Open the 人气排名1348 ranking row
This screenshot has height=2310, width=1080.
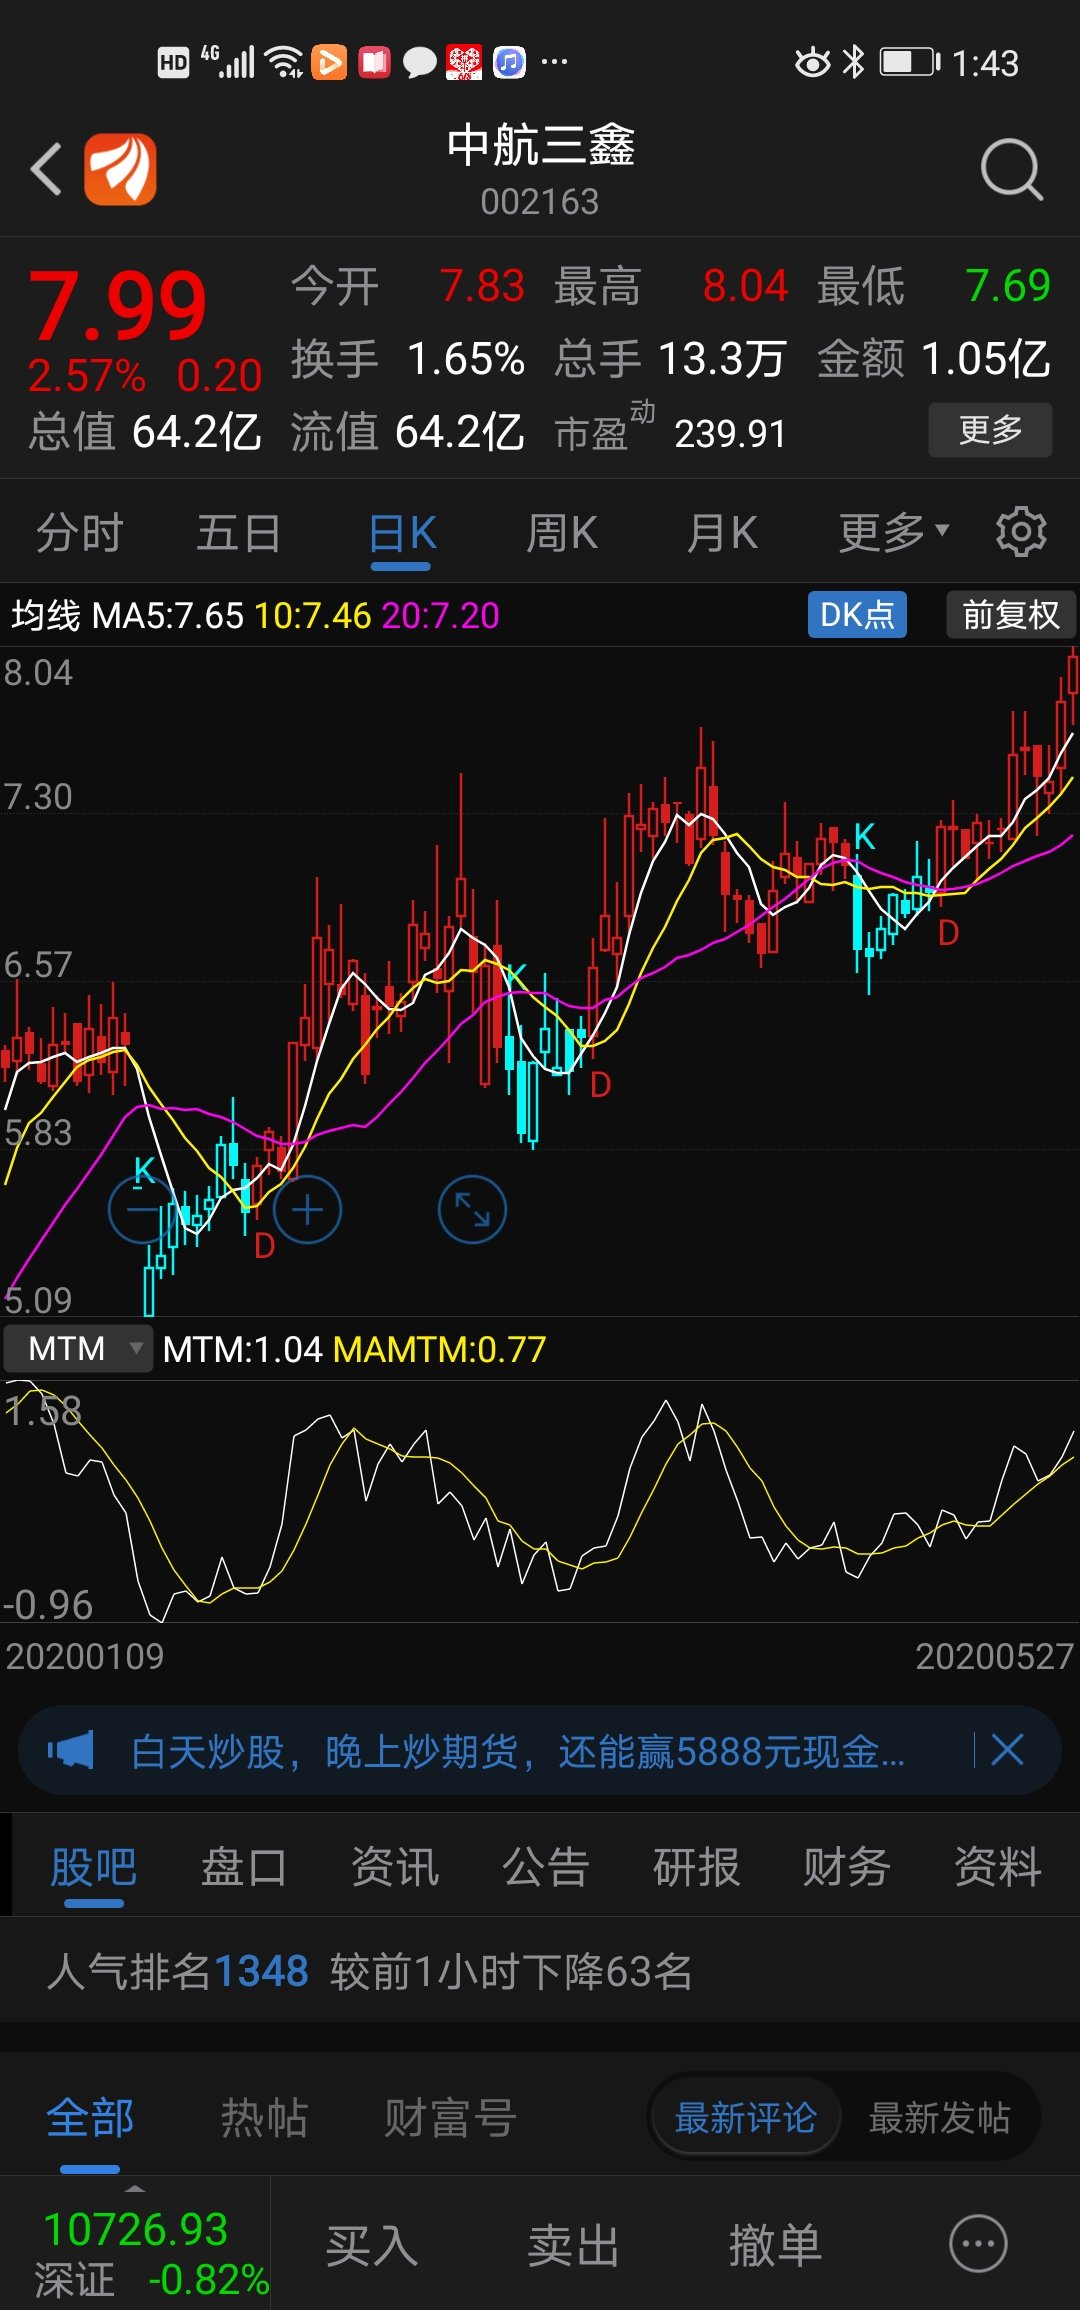[540, 1971]
